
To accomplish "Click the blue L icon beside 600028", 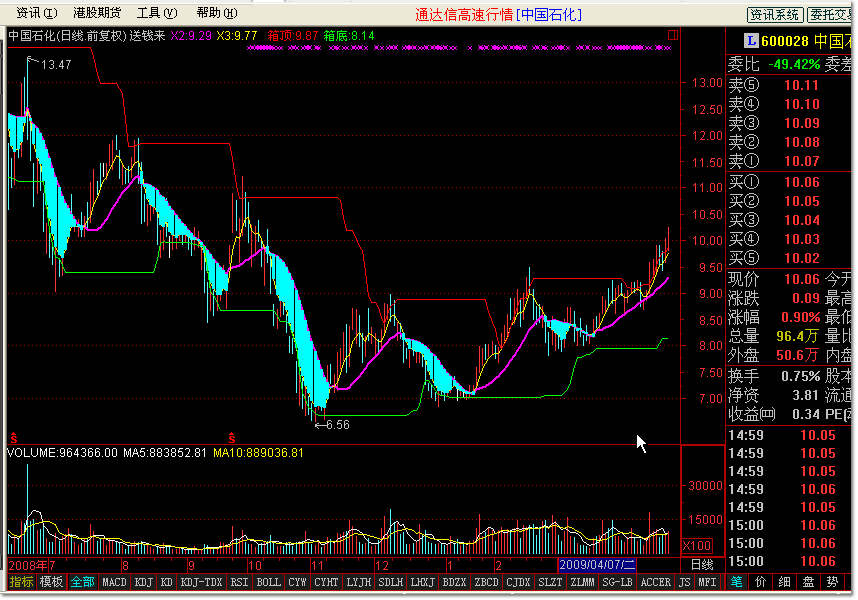I will click(751, 40).
